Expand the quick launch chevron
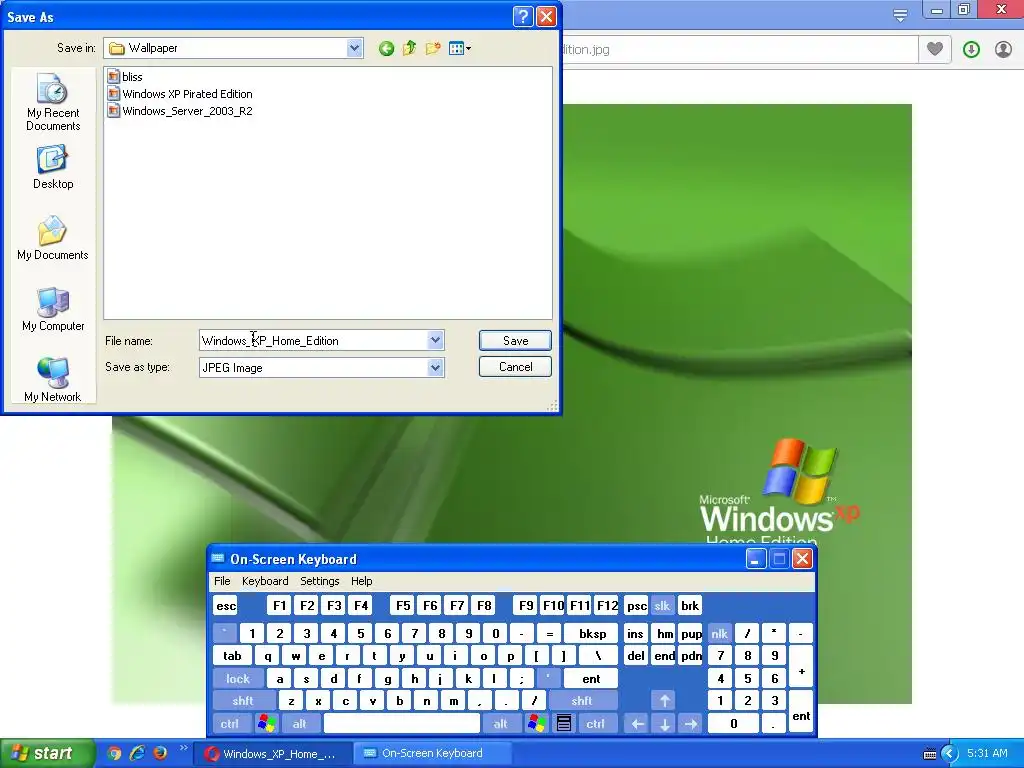Screen dimensions: 1024x768 pos(184,748)
